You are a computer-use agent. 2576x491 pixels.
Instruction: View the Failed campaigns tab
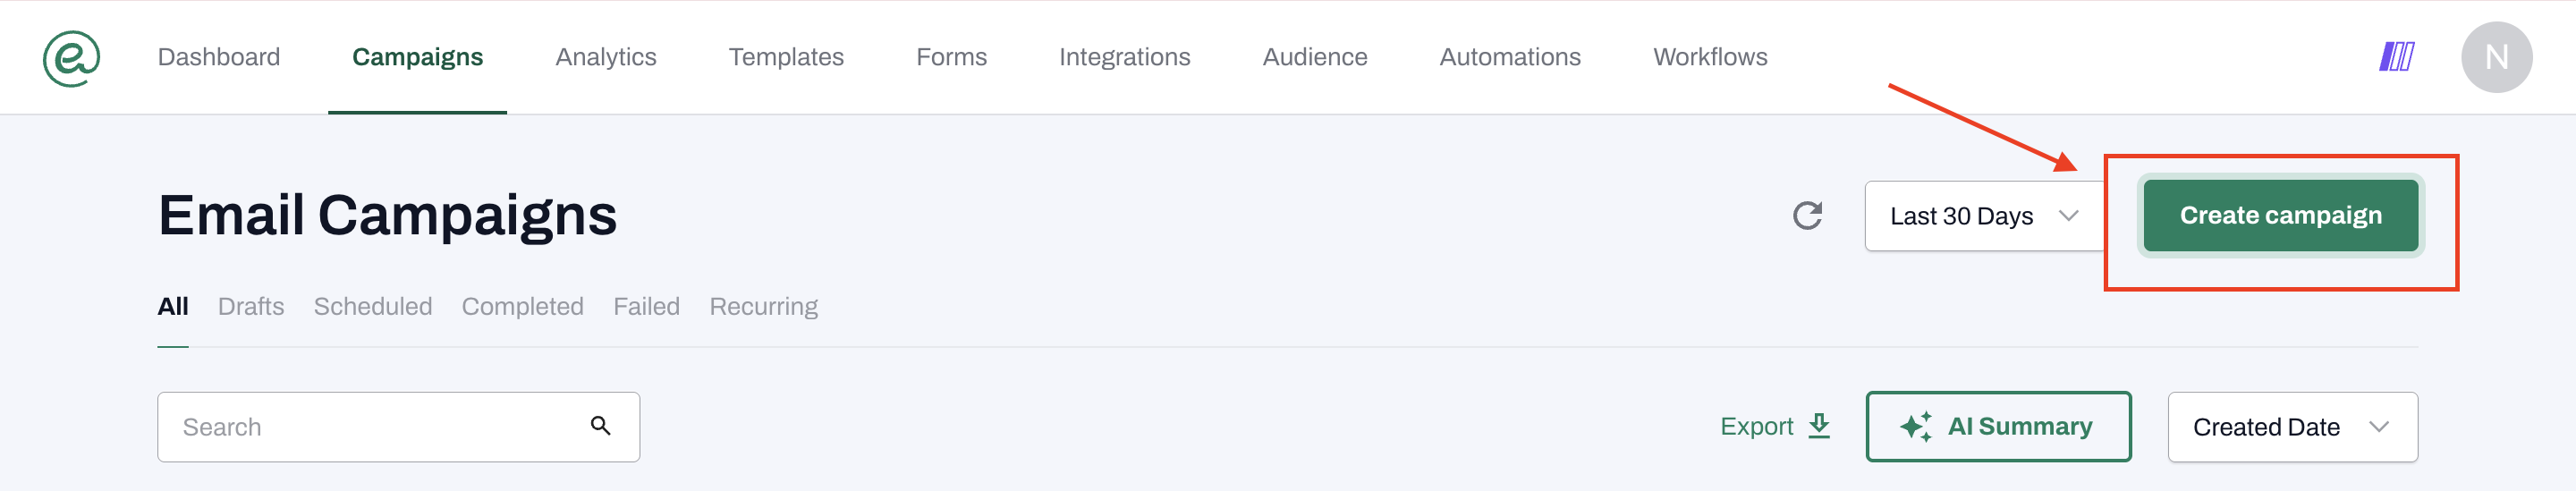click(646, 306)
